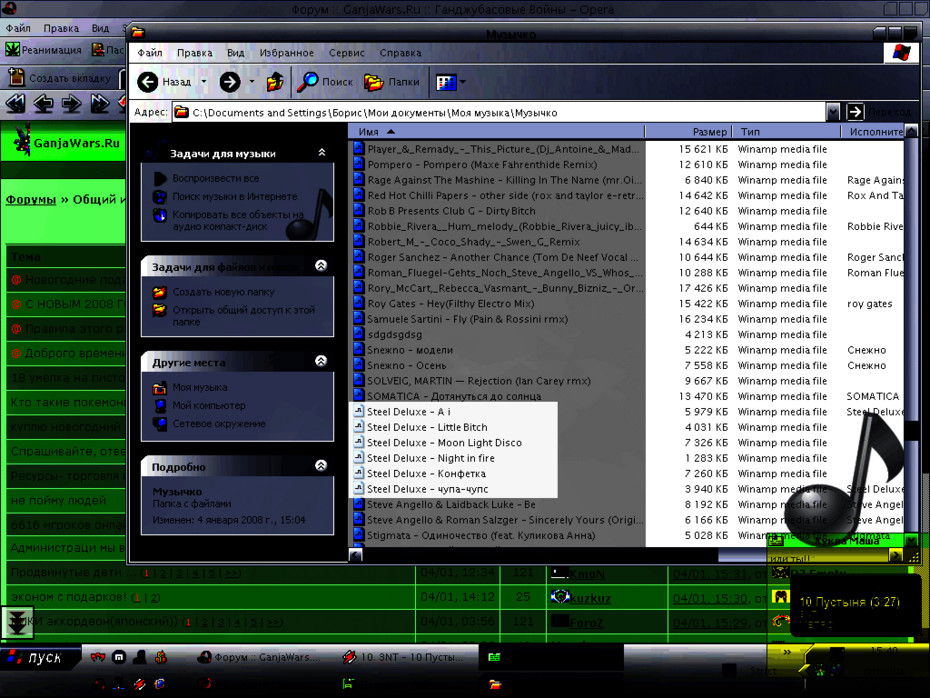Image resolution: width=930 pixels, height=698 pixels.
Task: Open Правка menu in Explorer window
Action: (x=194, y=53)
